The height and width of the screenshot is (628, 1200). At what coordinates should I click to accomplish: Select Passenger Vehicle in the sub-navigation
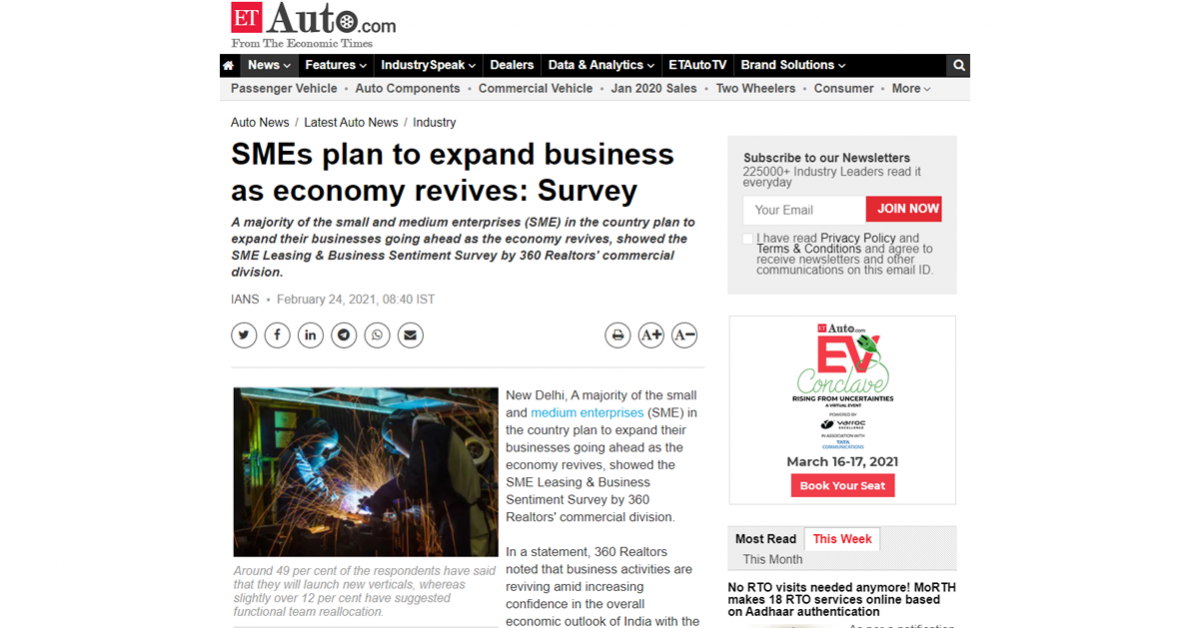click(x=284, y=89)
